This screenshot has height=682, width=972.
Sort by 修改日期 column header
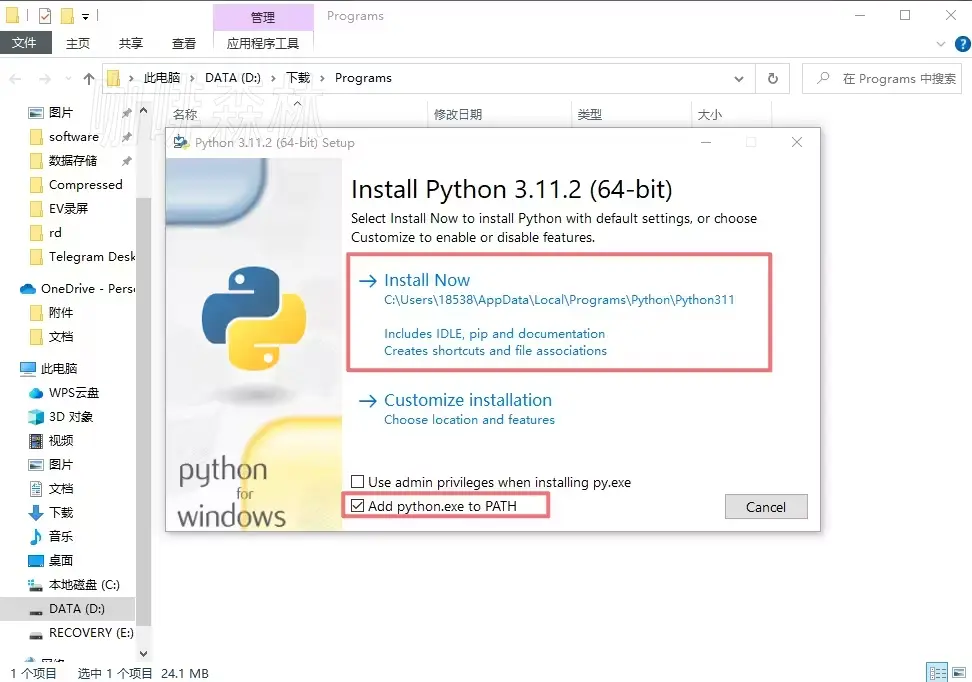[457, 114]
